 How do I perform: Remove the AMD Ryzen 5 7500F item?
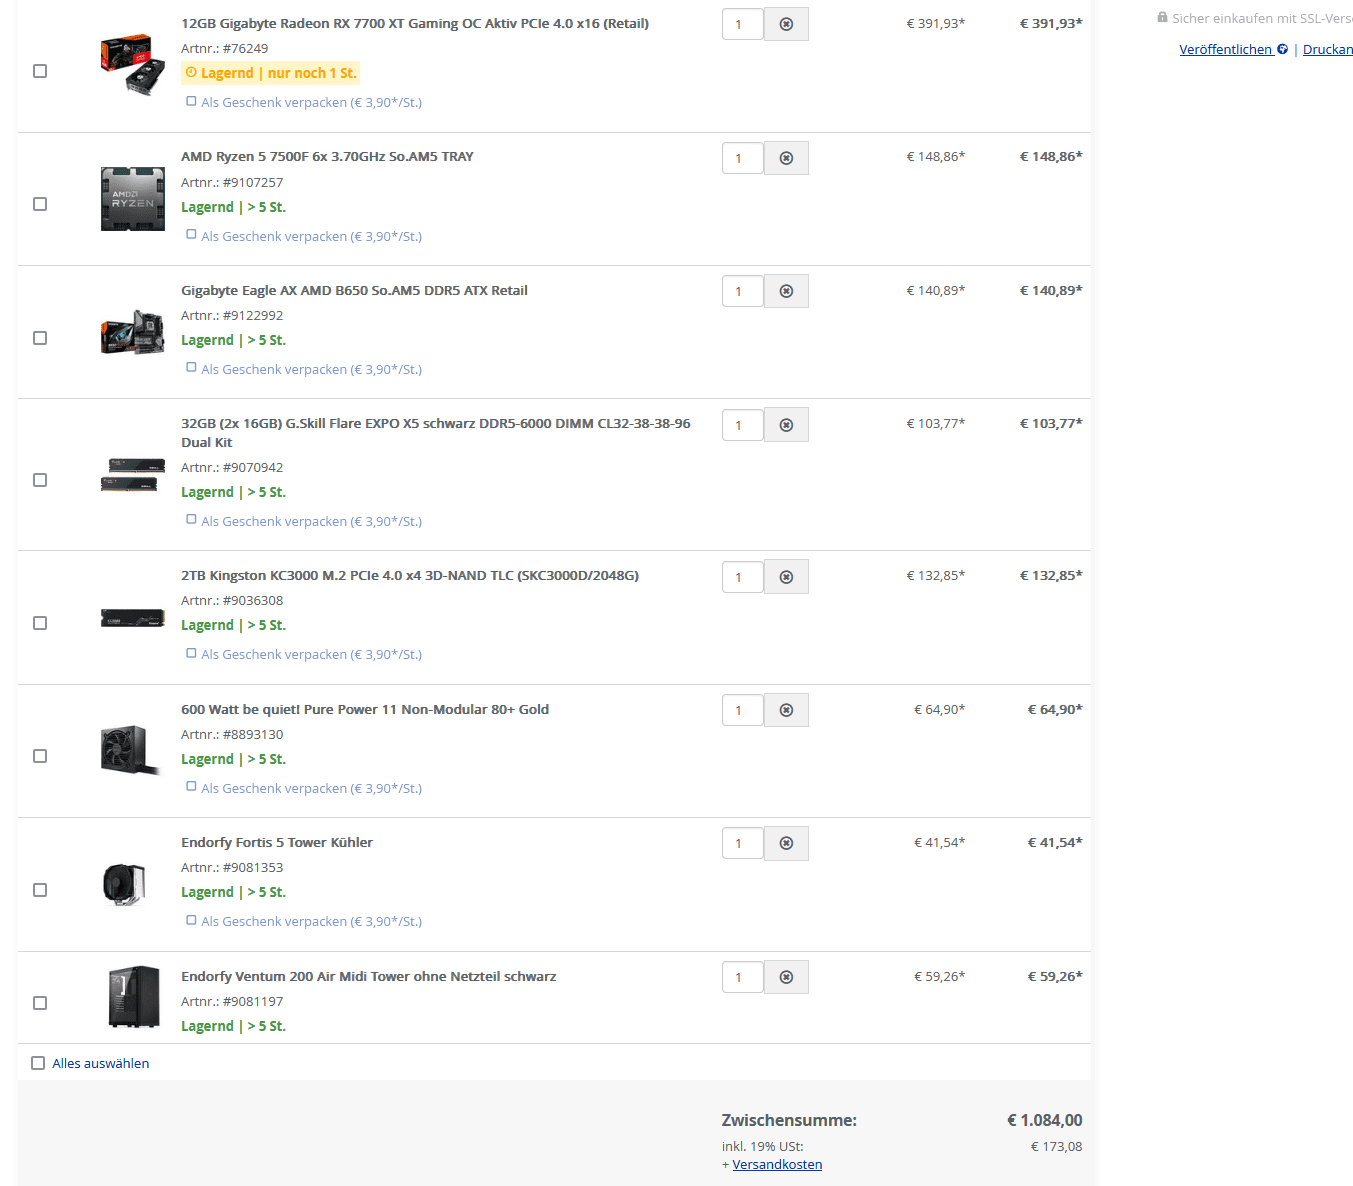[786, 158]
